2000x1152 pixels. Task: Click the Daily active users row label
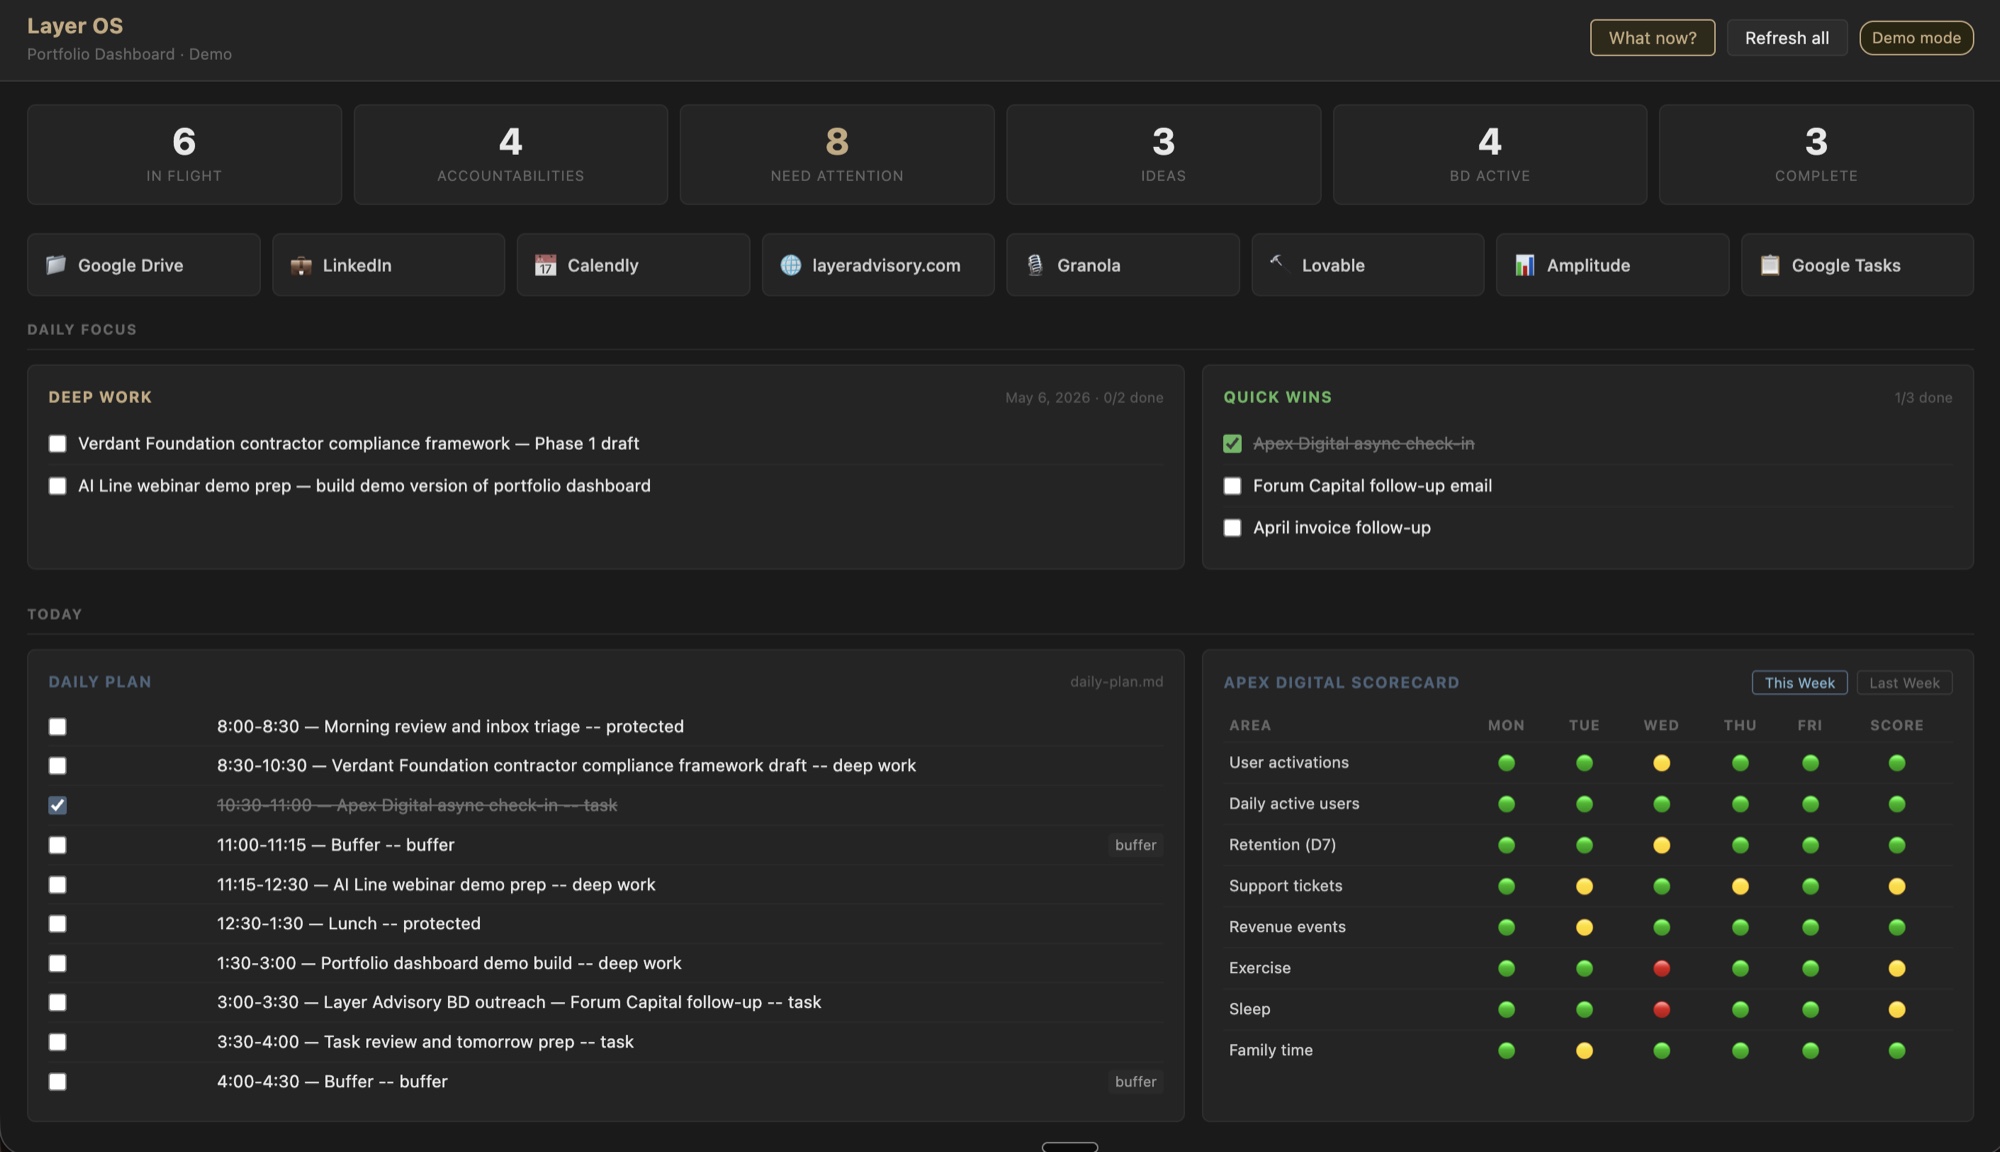click(x=1294, y=804)
